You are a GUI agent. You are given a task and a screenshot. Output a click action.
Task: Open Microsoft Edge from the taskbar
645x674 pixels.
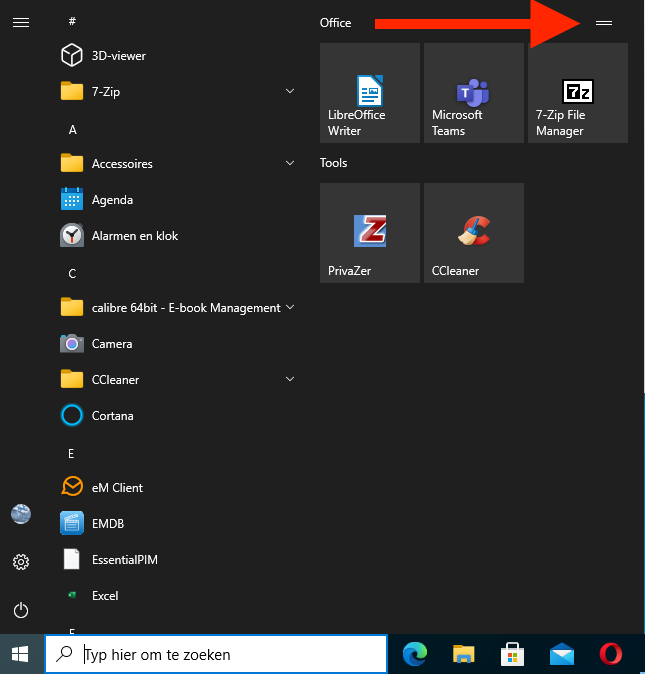(414, 655)
